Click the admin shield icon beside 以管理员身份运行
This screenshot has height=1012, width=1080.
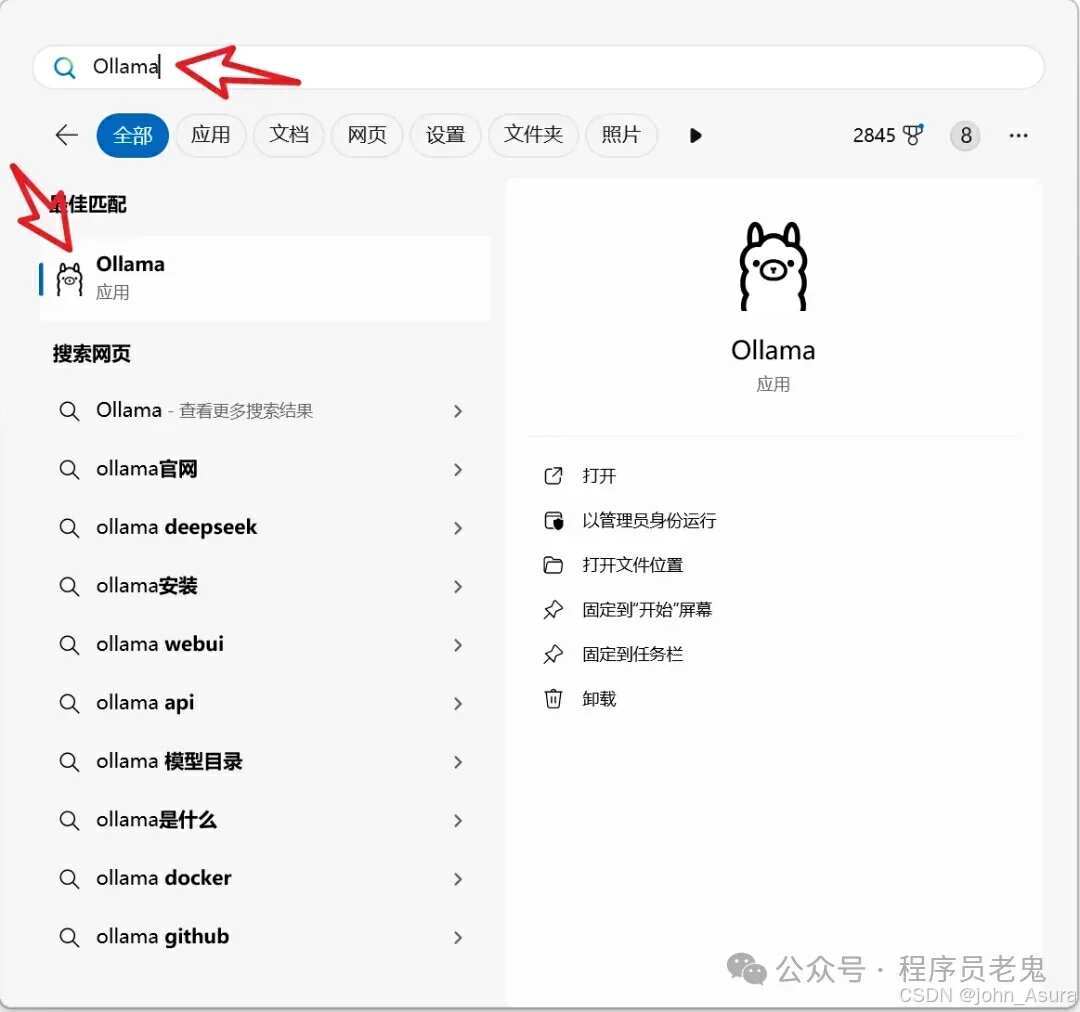[554, 521]
